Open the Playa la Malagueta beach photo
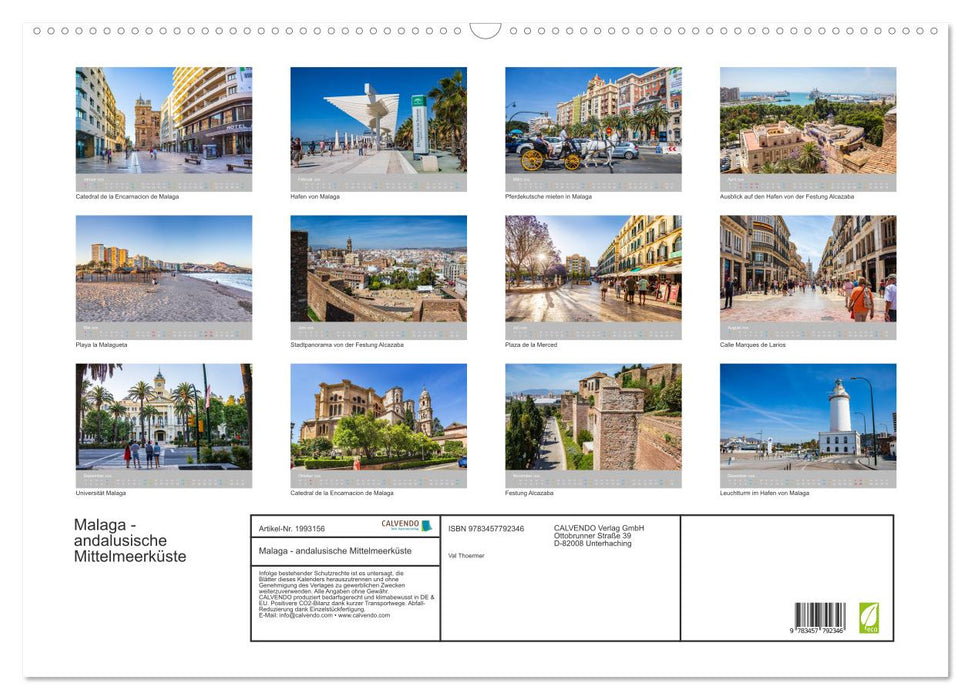 [x=164, y=270]
